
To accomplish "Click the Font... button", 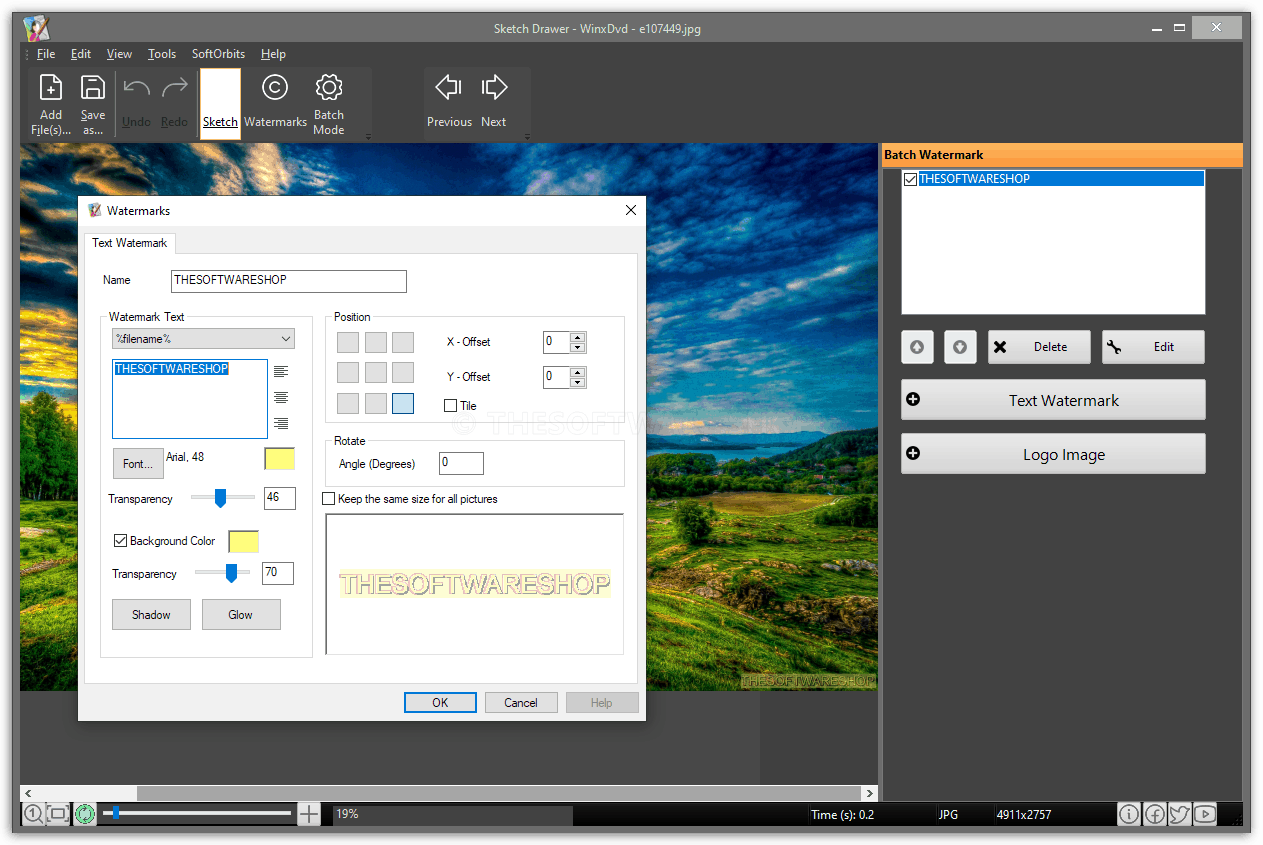I will coord(138,463).
